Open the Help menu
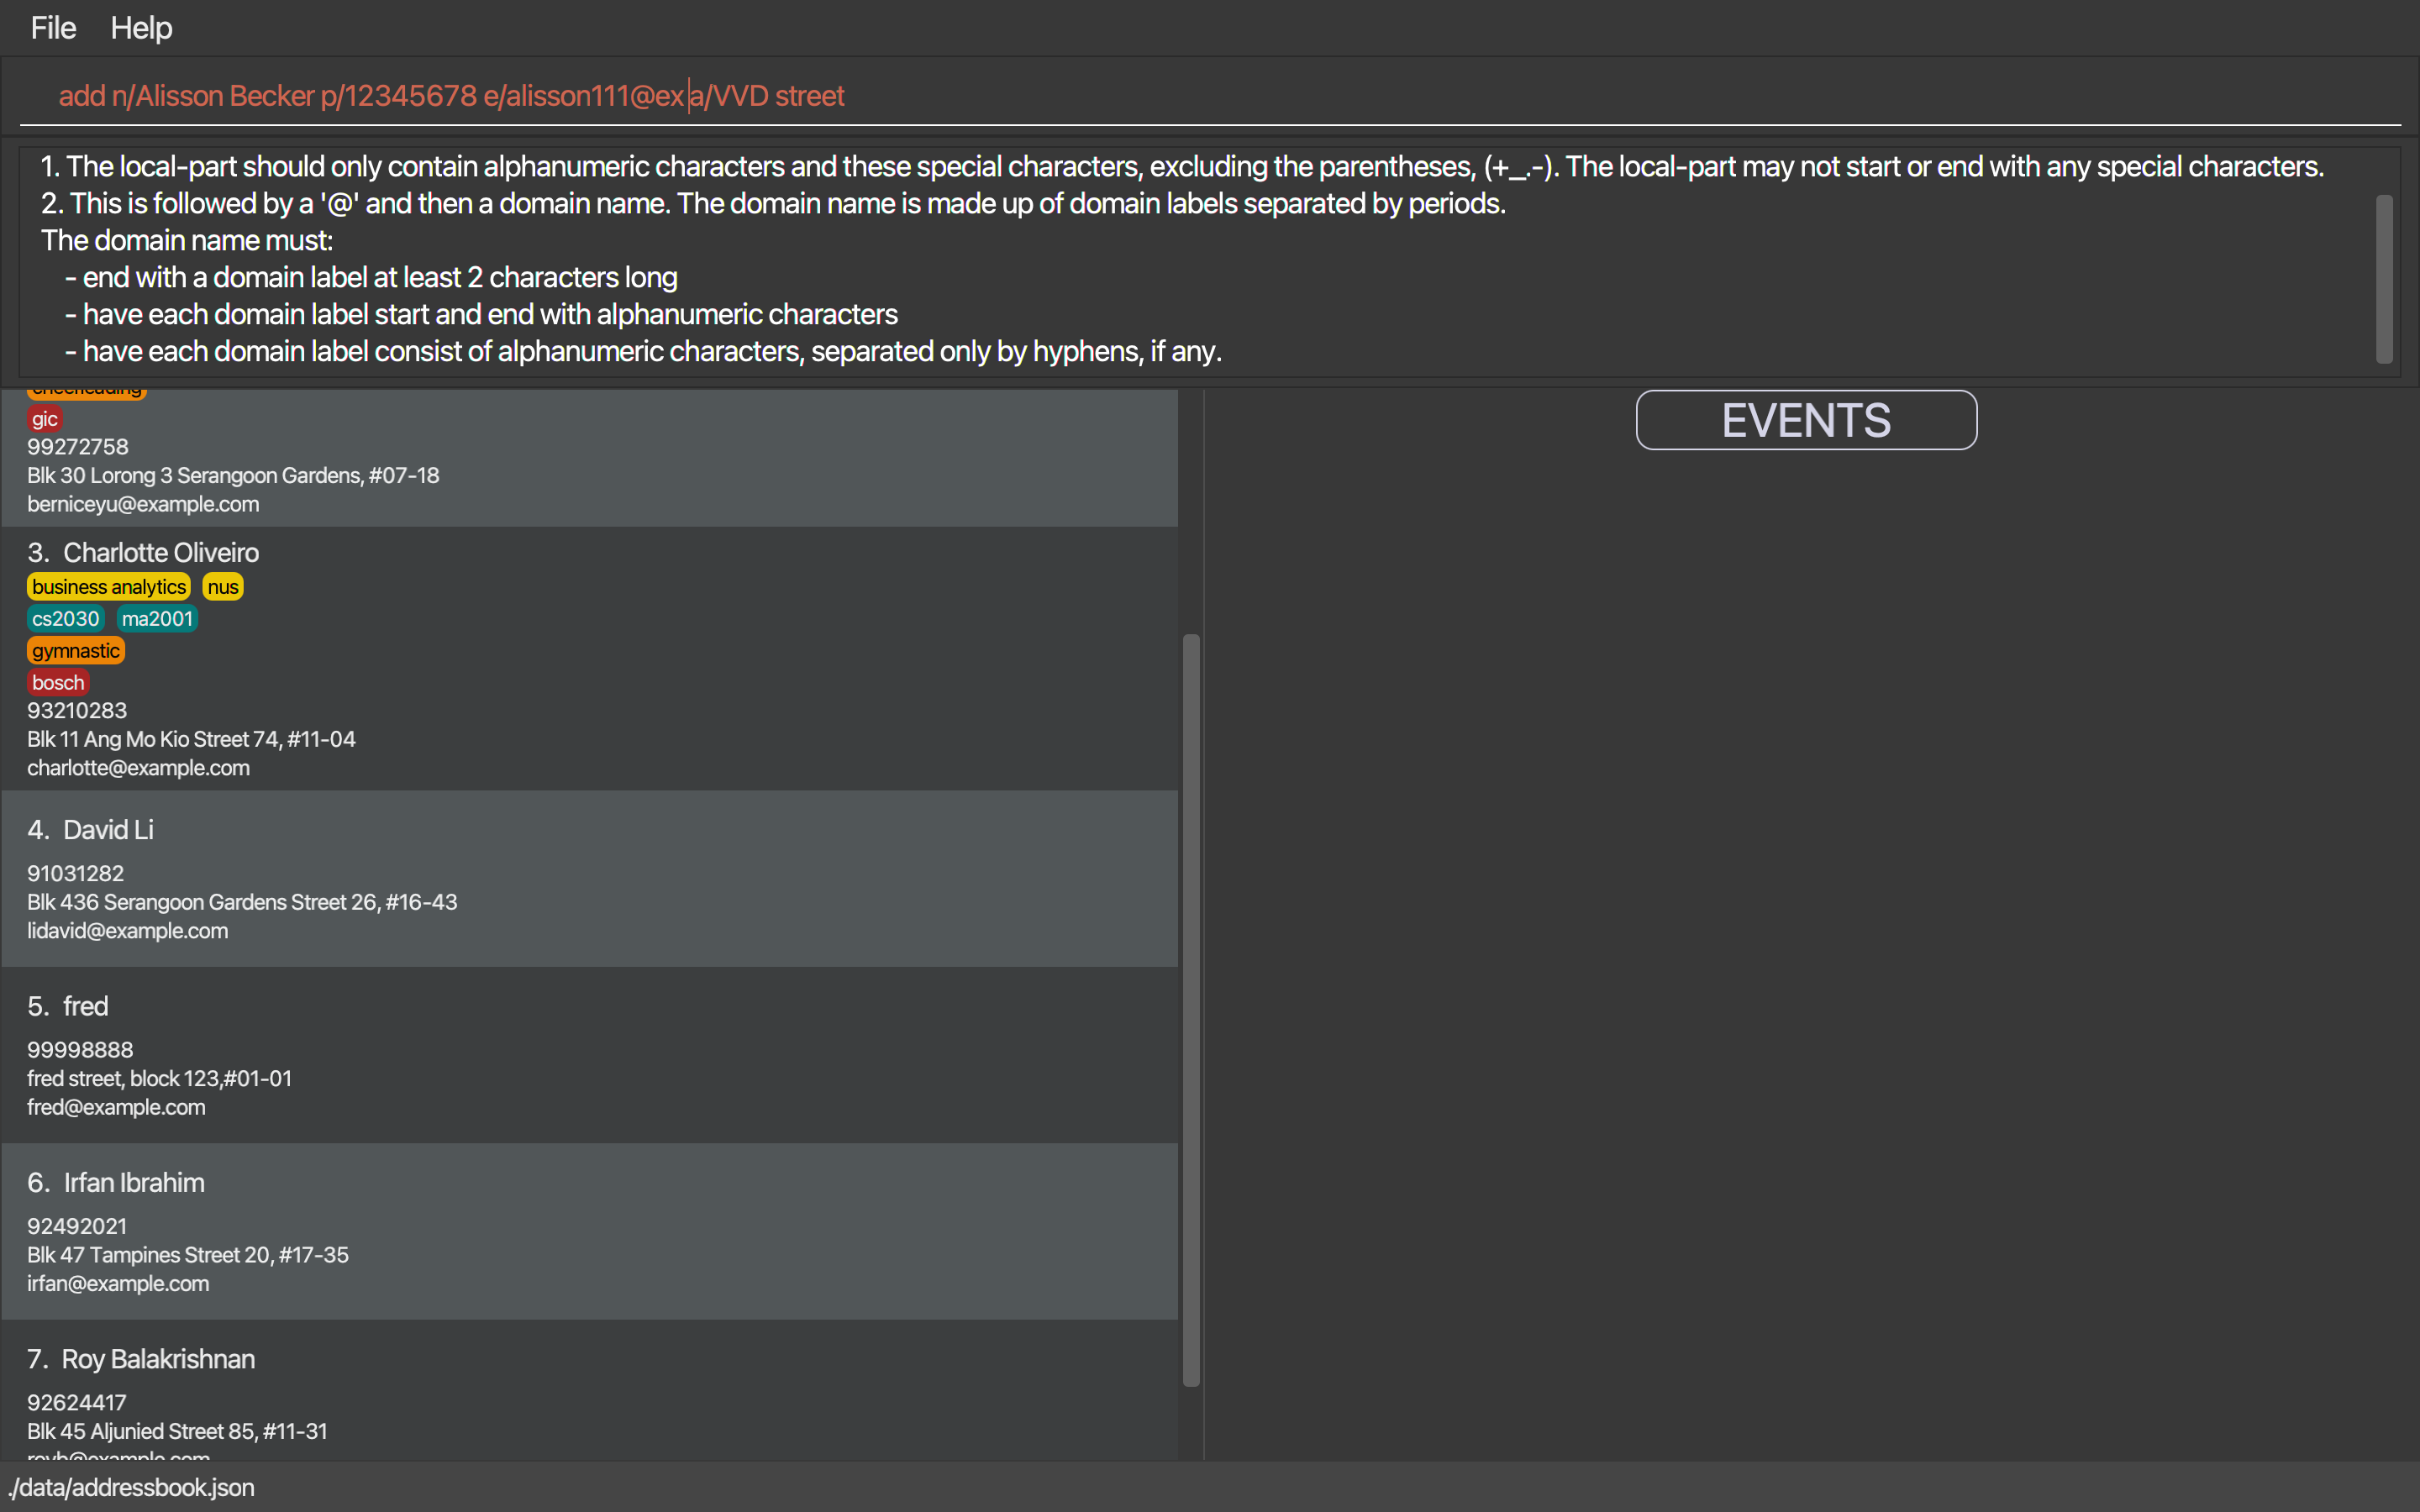This screenshot has width=2420, height=1512. click(x=141, y=28)
